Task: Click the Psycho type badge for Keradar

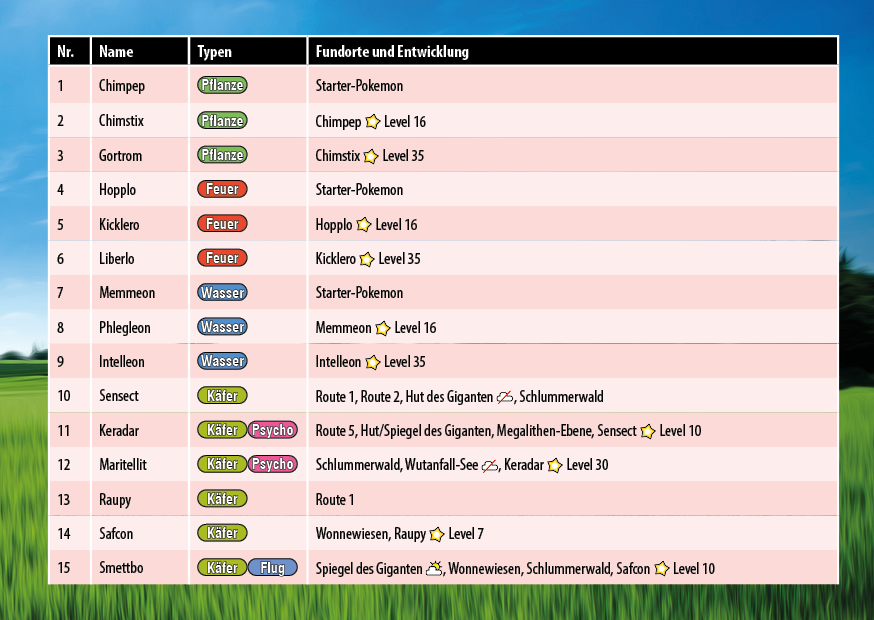Action: (x=272, y=430)
